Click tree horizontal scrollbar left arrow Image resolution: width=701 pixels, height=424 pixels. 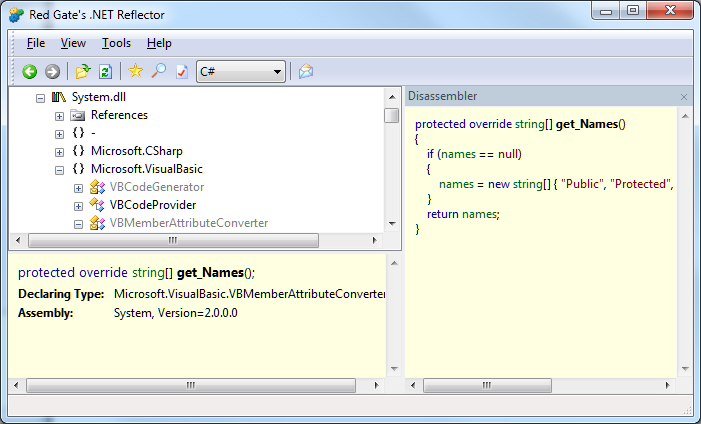click(x=18, y=241)
